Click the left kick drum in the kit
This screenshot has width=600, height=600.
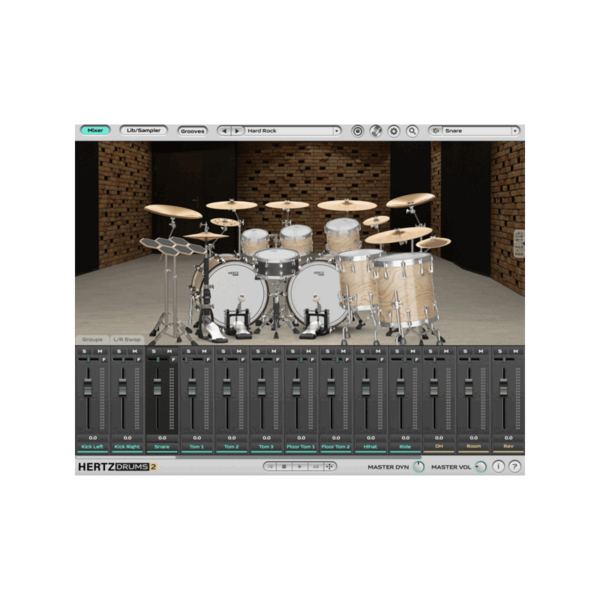pyautogui.click(x=233, y=293)
